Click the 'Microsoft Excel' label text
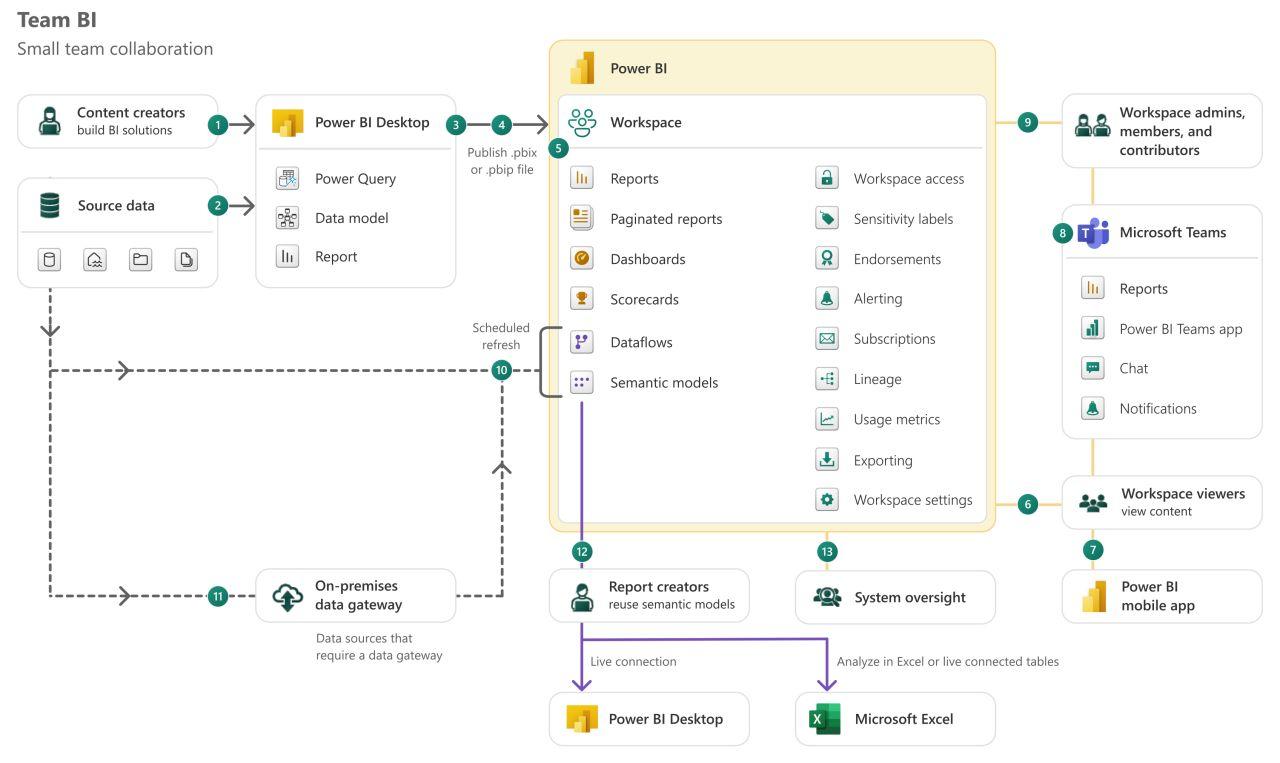1280x763 pixels. [903, 719]
